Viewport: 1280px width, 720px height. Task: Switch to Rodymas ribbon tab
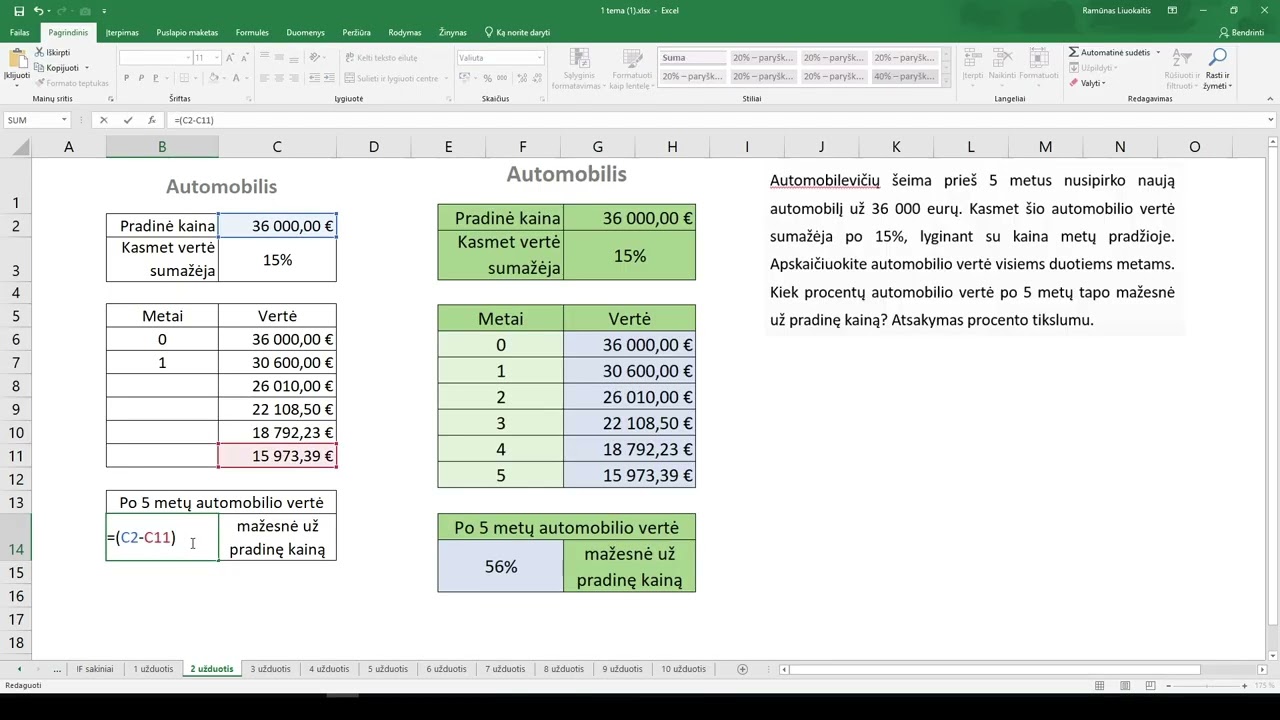tap(405, 32)
